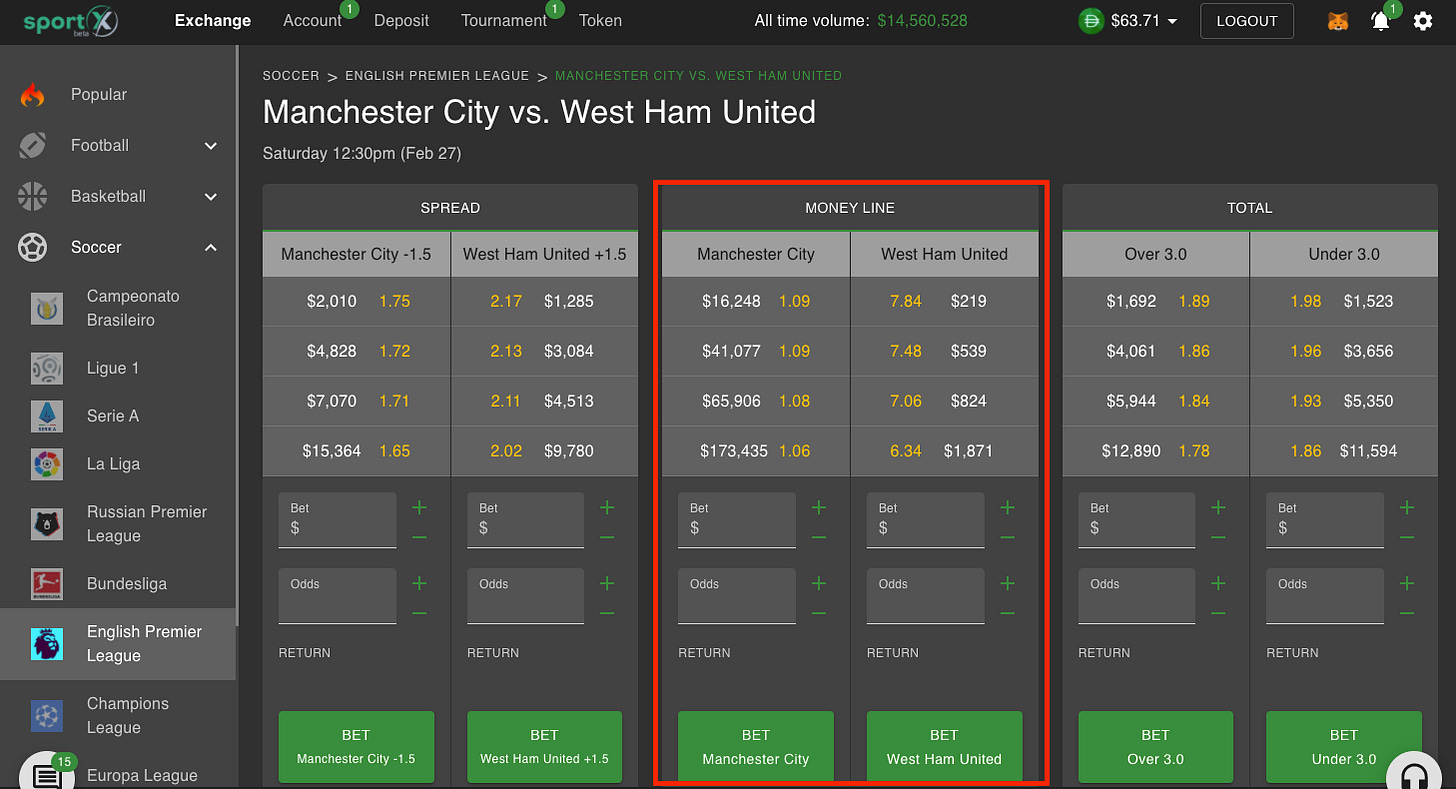Select West Ham United odds 7.06
The width and height of the screenshot is (1456, 789).
click(905, 401)
